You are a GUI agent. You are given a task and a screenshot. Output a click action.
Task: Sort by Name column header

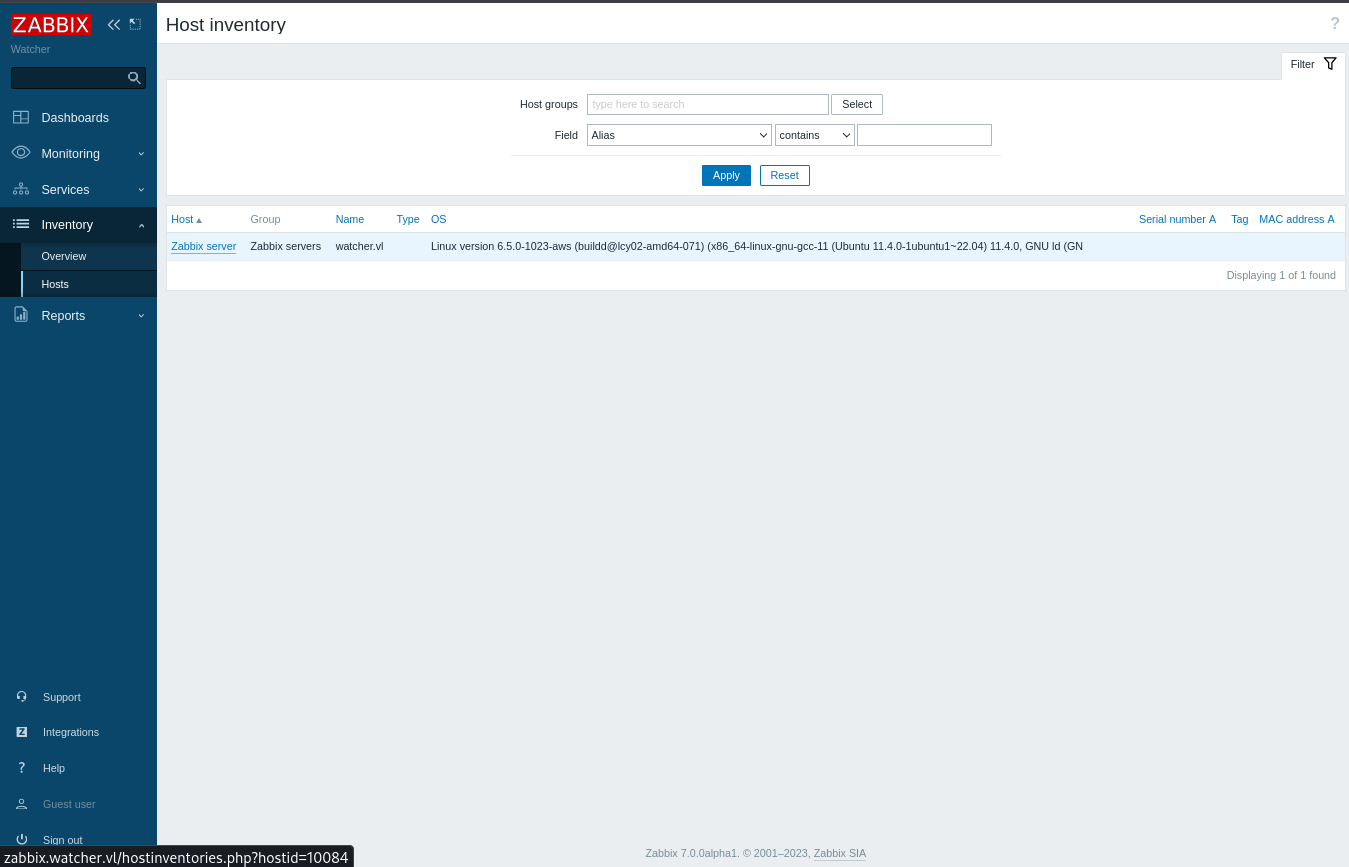point(350,219)
